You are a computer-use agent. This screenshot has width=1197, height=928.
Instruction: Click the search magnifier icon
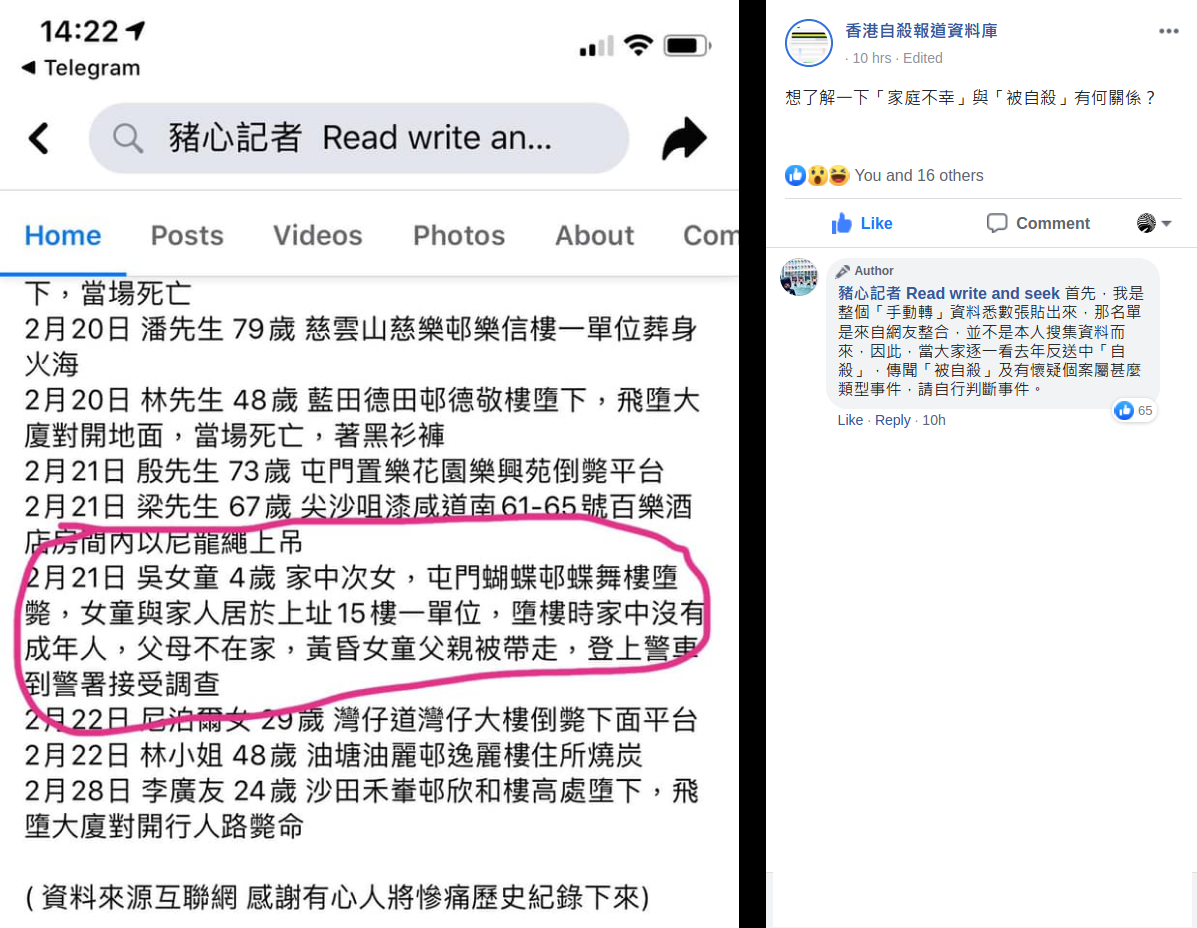pos(127,139)
